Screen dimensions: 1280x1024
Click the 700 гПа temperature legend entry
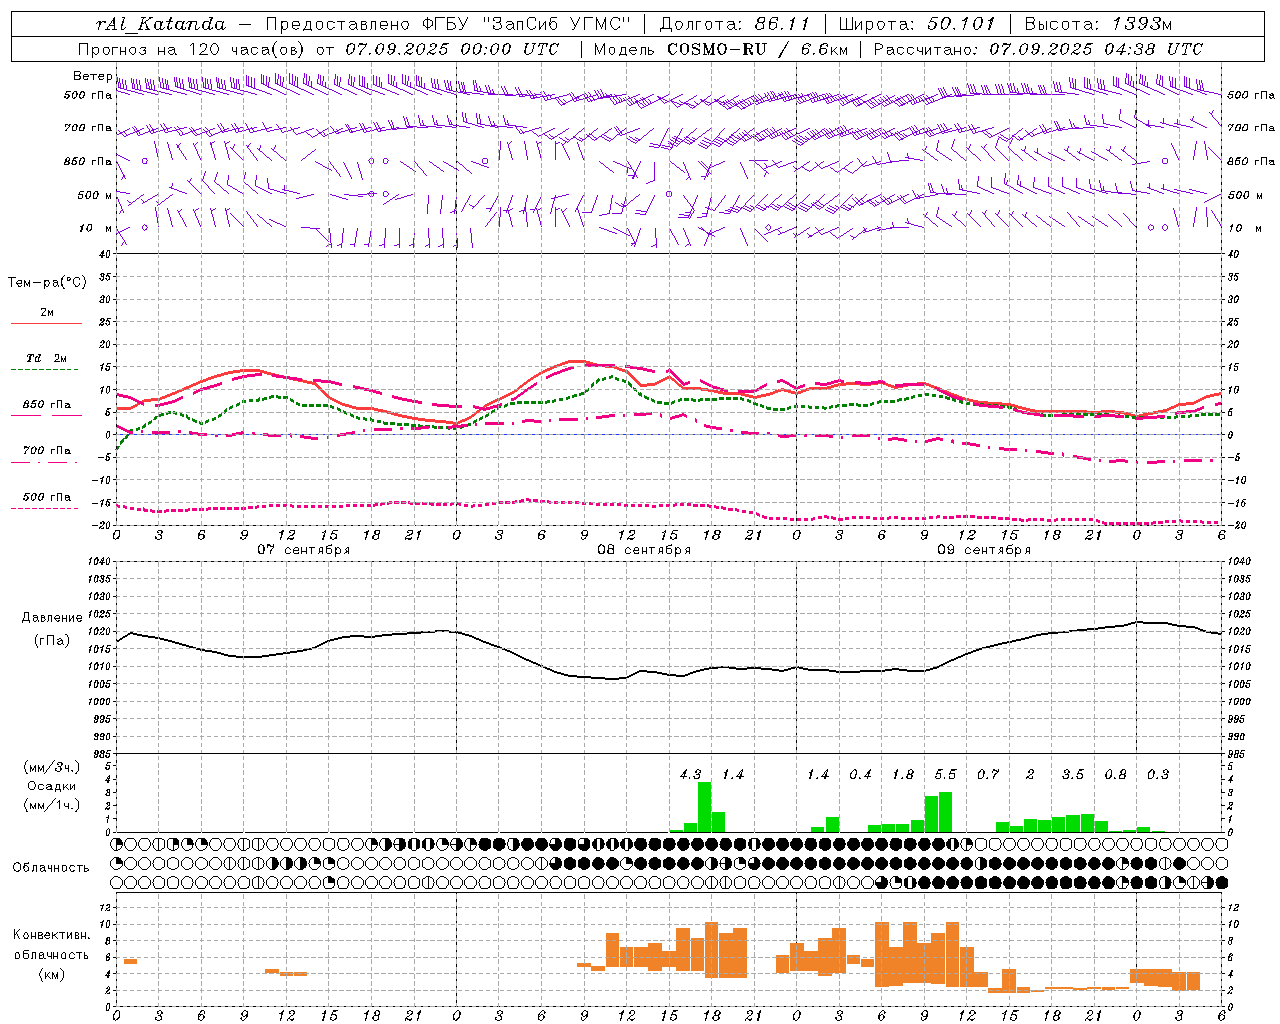point(46,451)
